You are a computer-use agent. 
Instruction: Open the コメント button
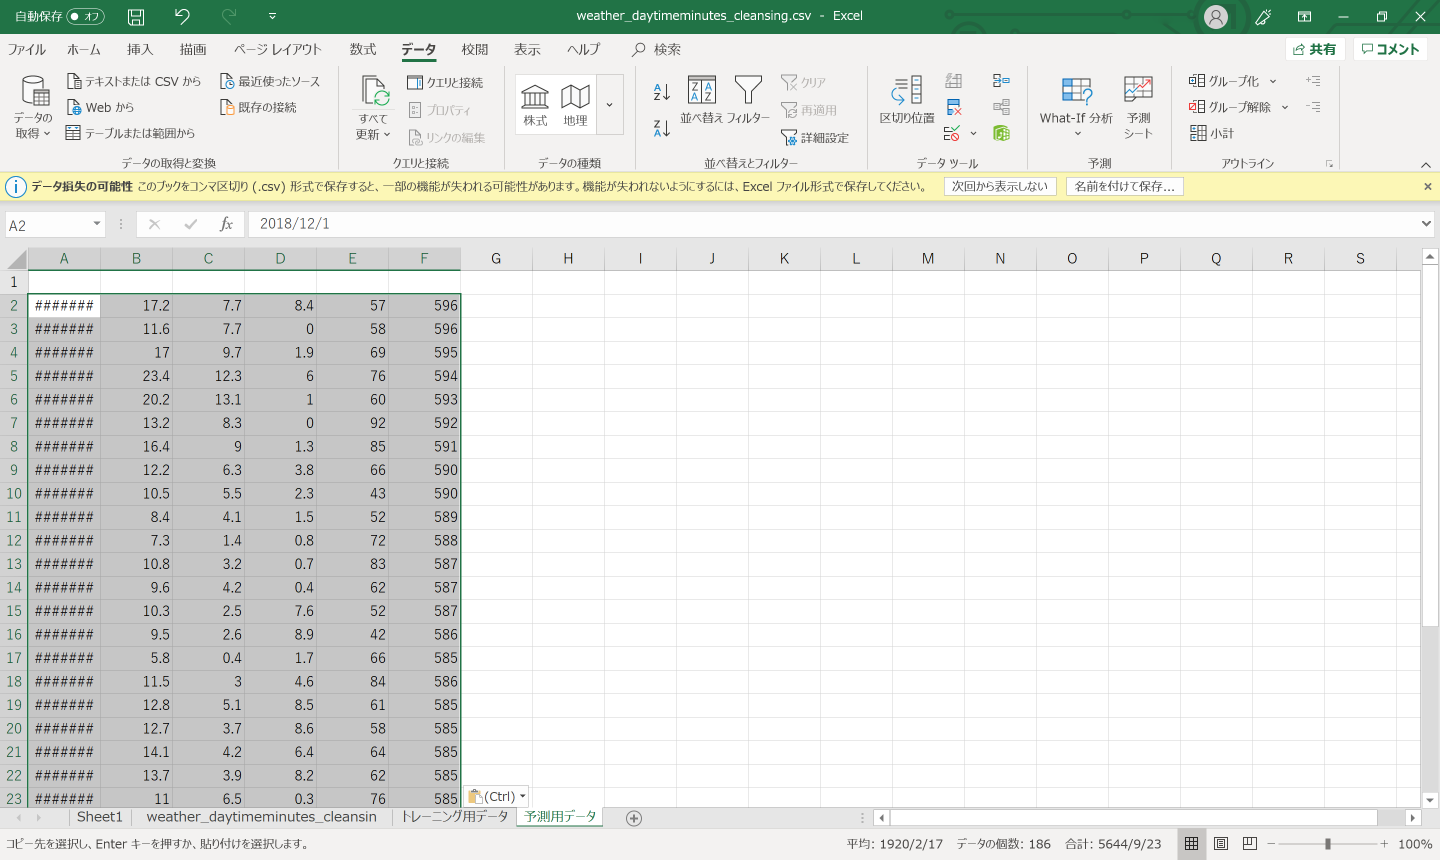(x=1391, y=49)
